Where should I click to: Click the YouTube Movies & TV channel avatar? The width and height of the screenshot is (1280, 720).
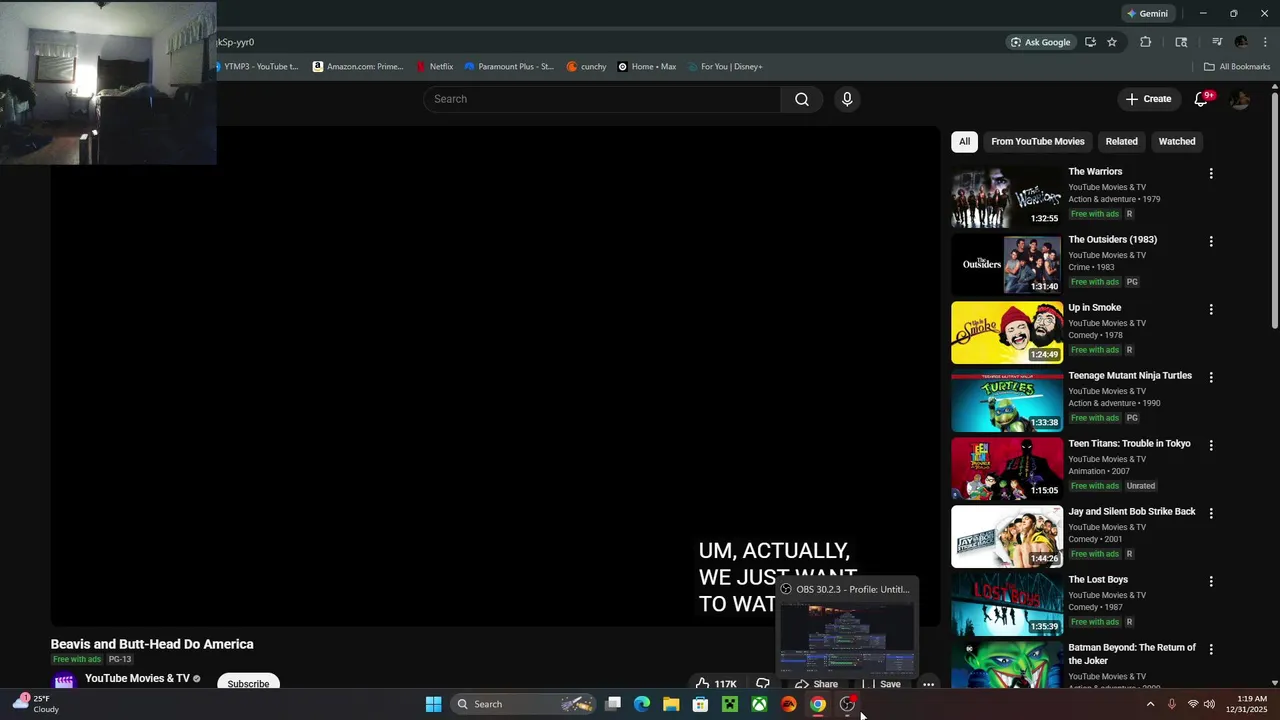[64, 681]
